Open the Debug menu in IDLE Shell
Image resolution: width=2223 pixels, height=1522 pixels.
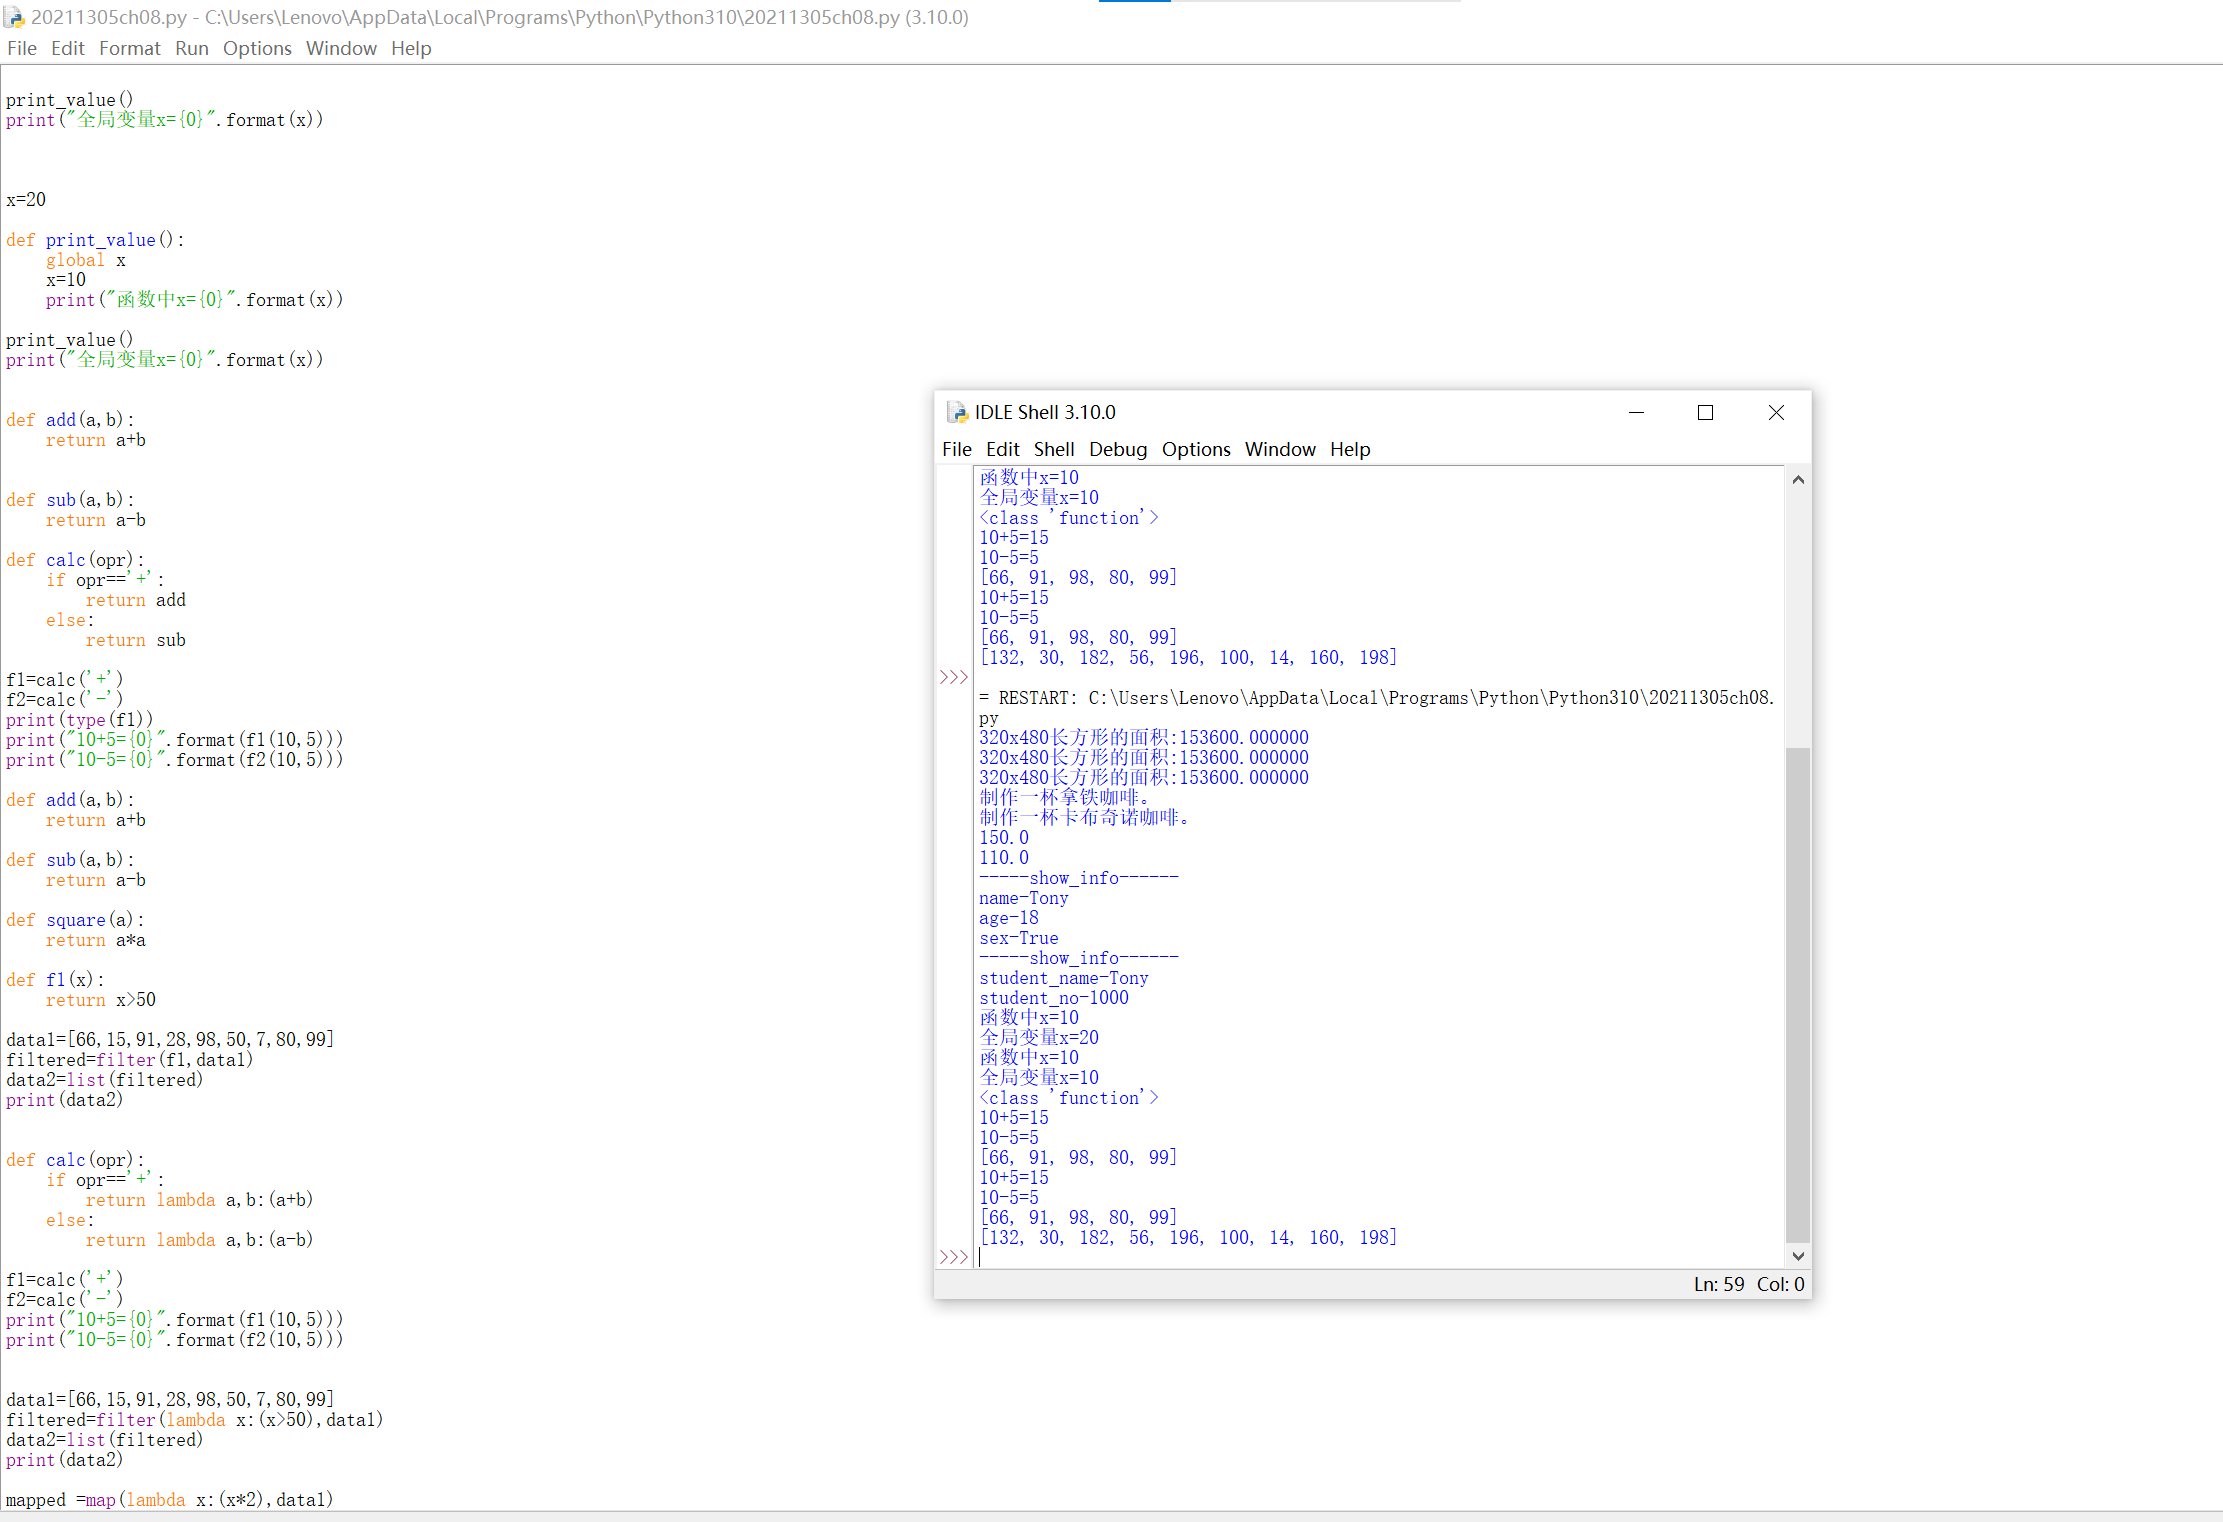(x=1117, y=449)
